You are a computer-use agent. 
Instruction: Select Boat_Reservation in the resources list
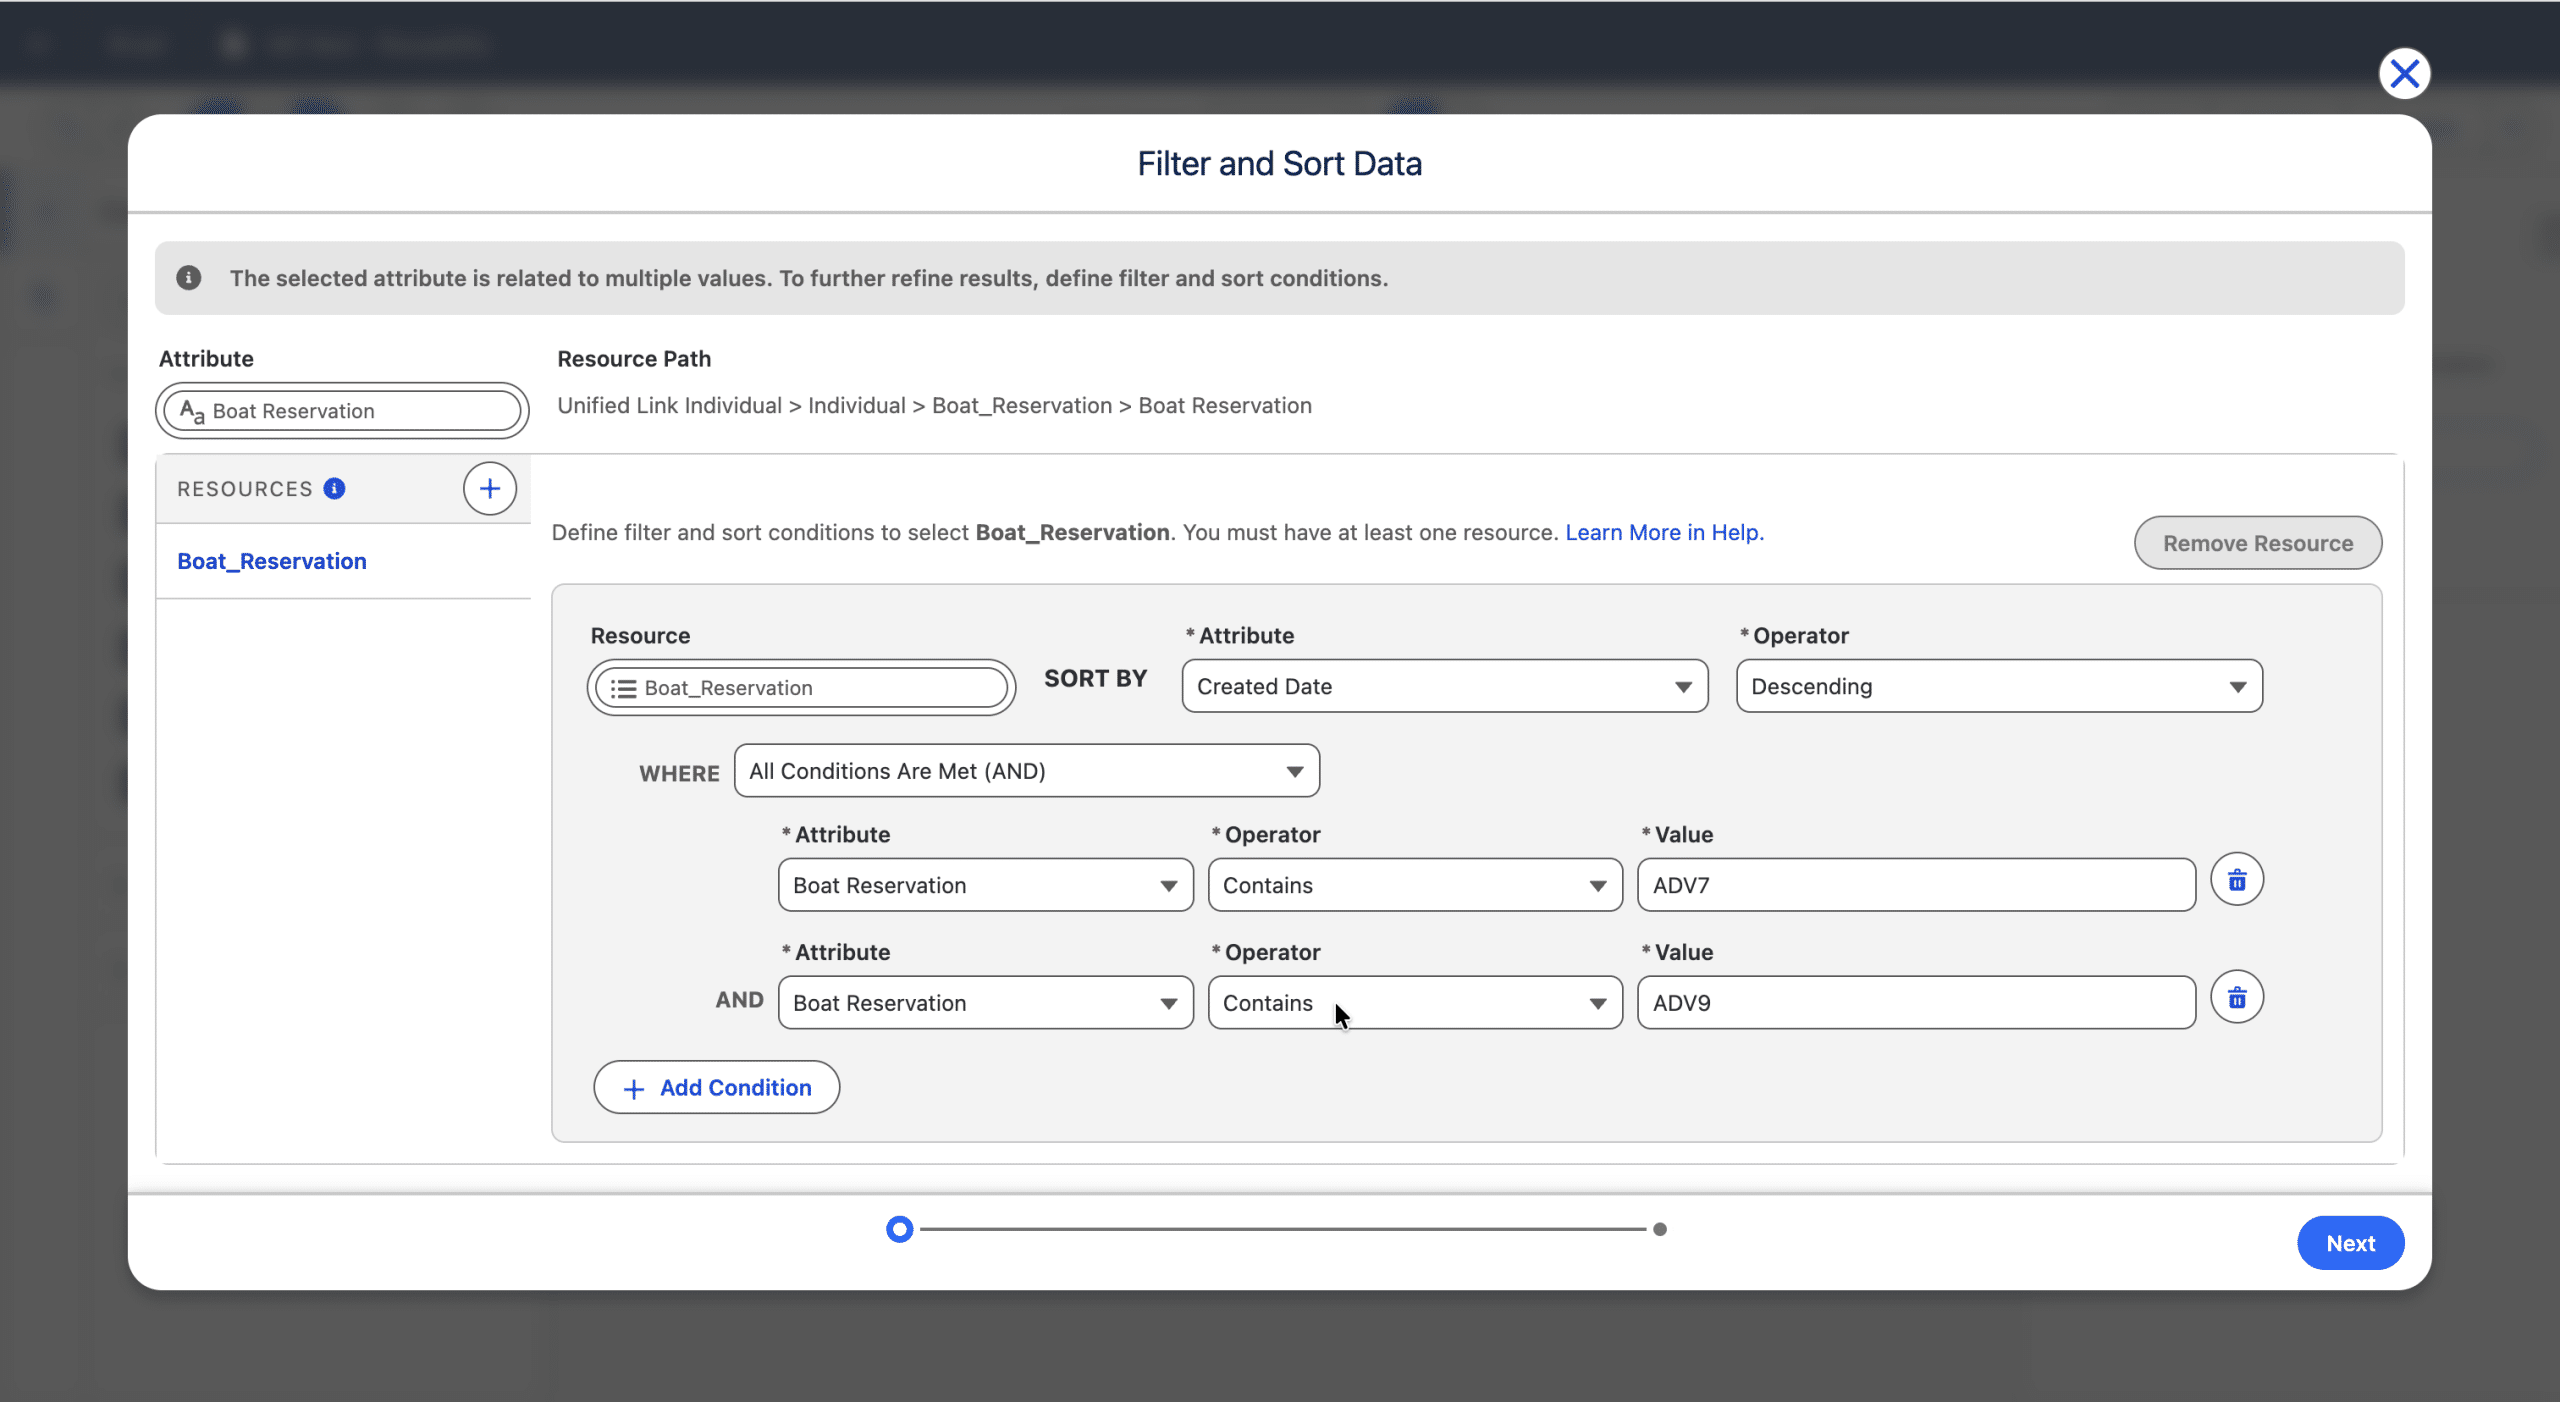272,561
